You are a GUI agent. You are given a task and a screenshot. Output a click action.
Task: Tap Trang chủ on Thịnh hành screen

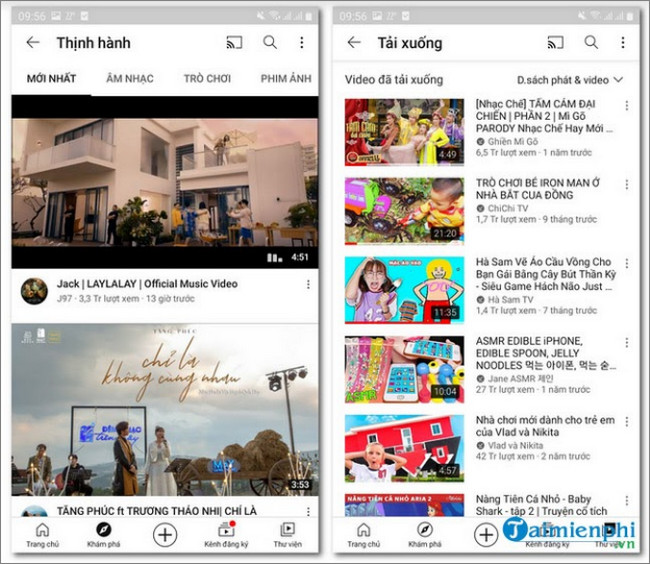tap(42, 535)
